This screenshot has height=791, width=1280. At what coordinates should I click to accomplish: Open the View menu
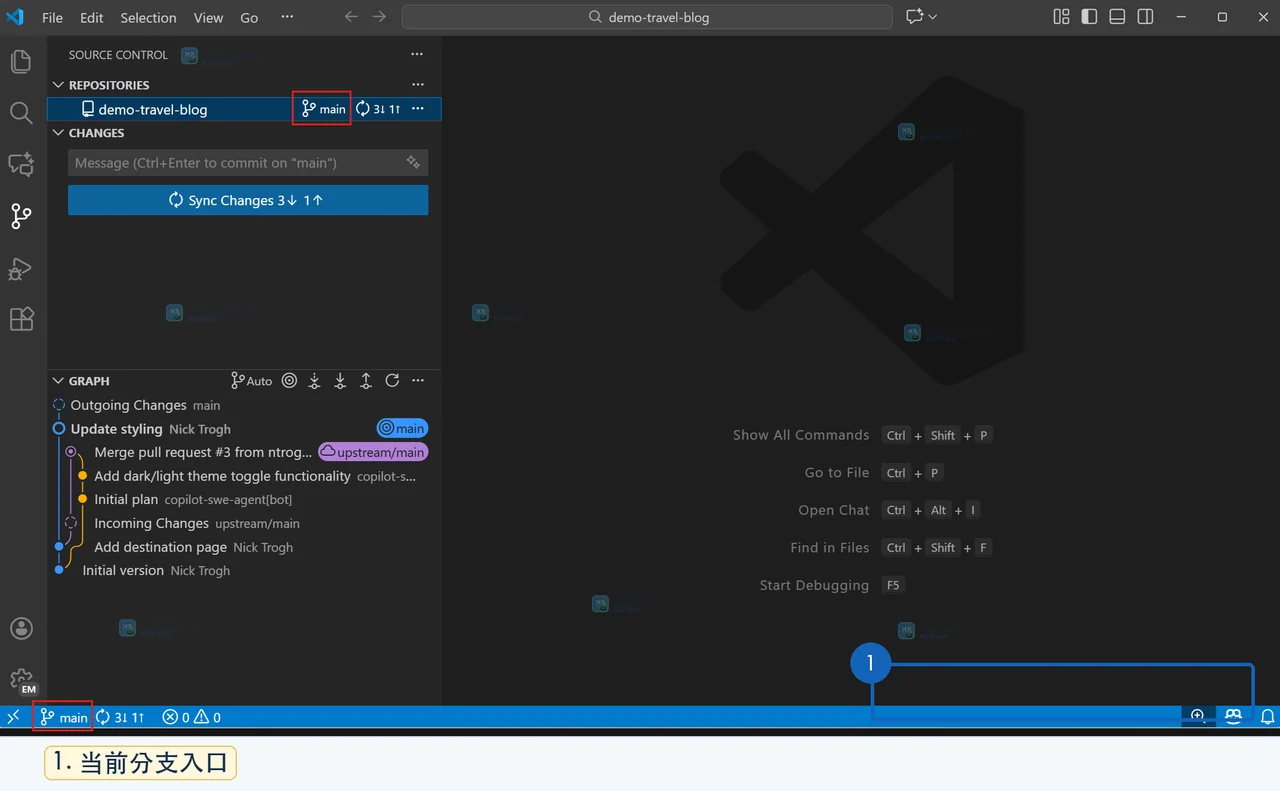[x=208, y=17]
